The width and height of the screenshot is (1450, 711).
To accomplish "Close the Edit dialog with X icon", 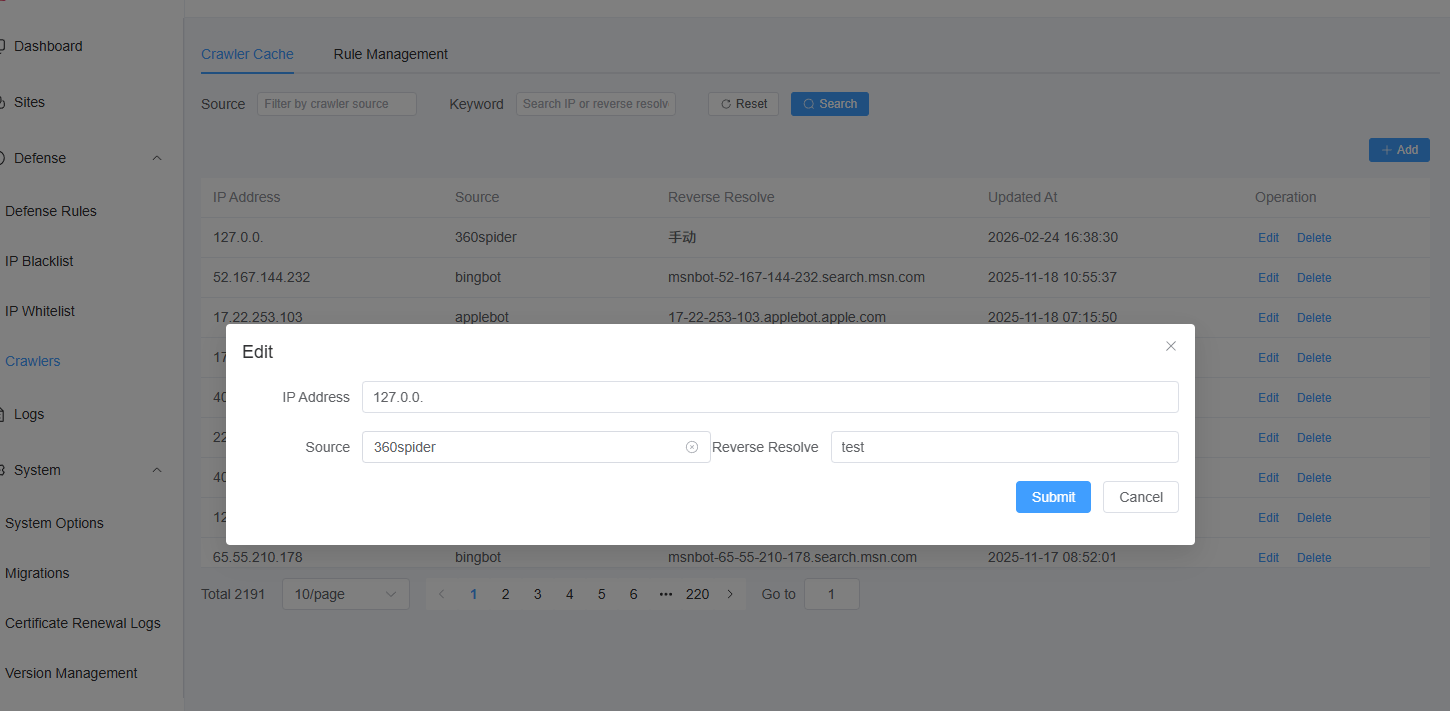I will click(x=1171, y=346).
